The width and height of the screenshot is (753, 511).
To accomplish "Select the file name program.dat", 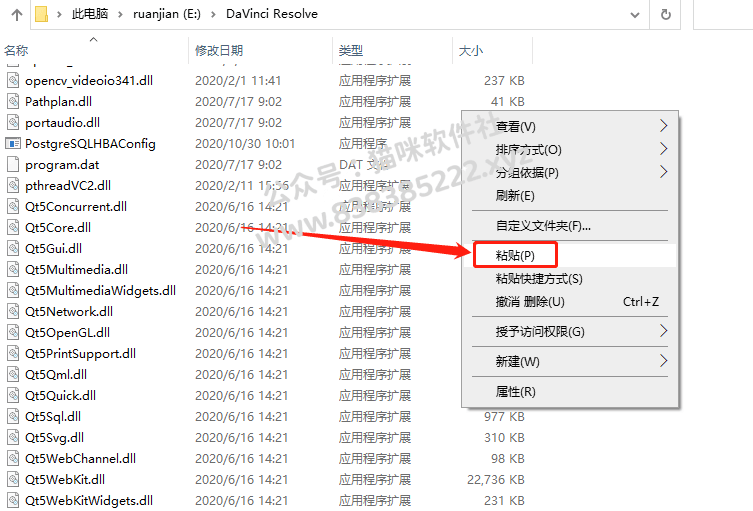I will 62,165.
